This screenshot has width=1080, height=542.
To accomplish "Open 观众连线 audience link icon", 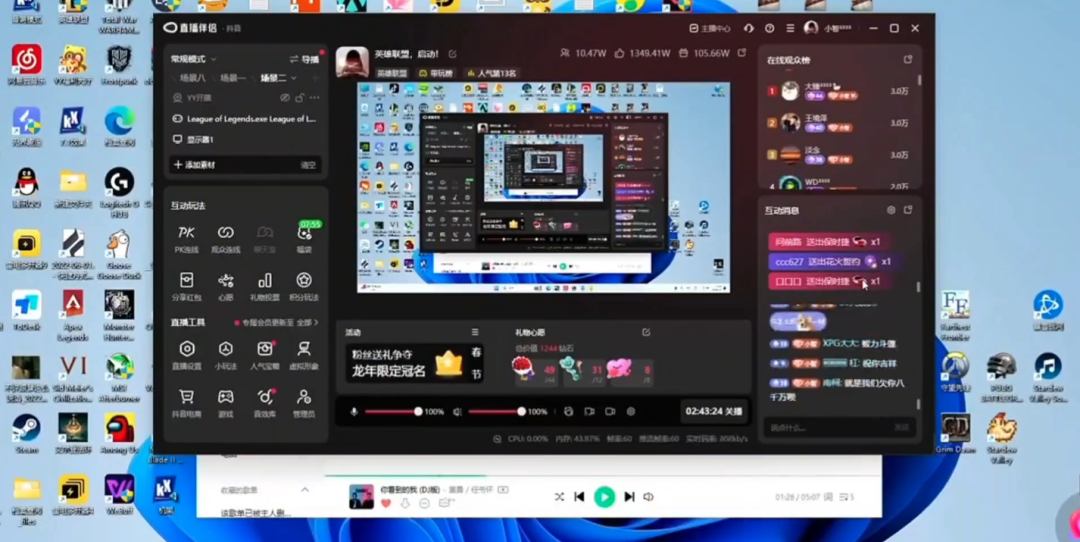I will 225,239.
